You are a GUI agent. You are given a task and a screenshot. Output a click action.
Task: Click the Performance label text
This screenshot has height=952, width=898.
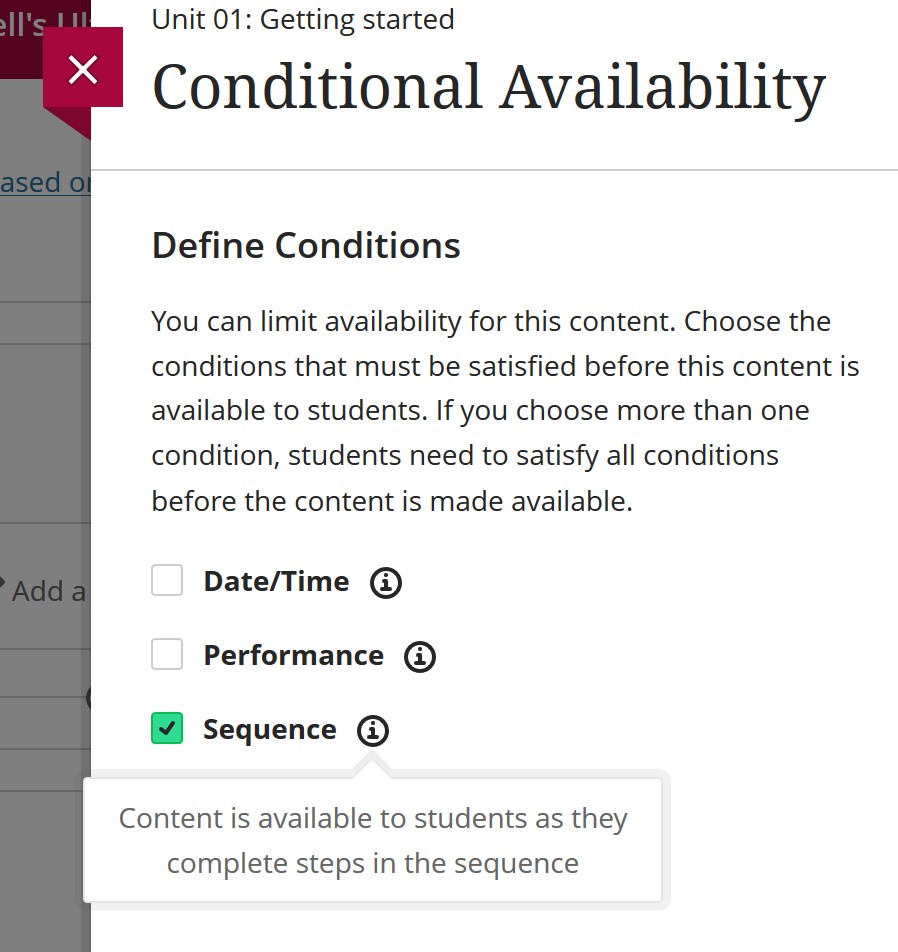(x=293, y=655)
